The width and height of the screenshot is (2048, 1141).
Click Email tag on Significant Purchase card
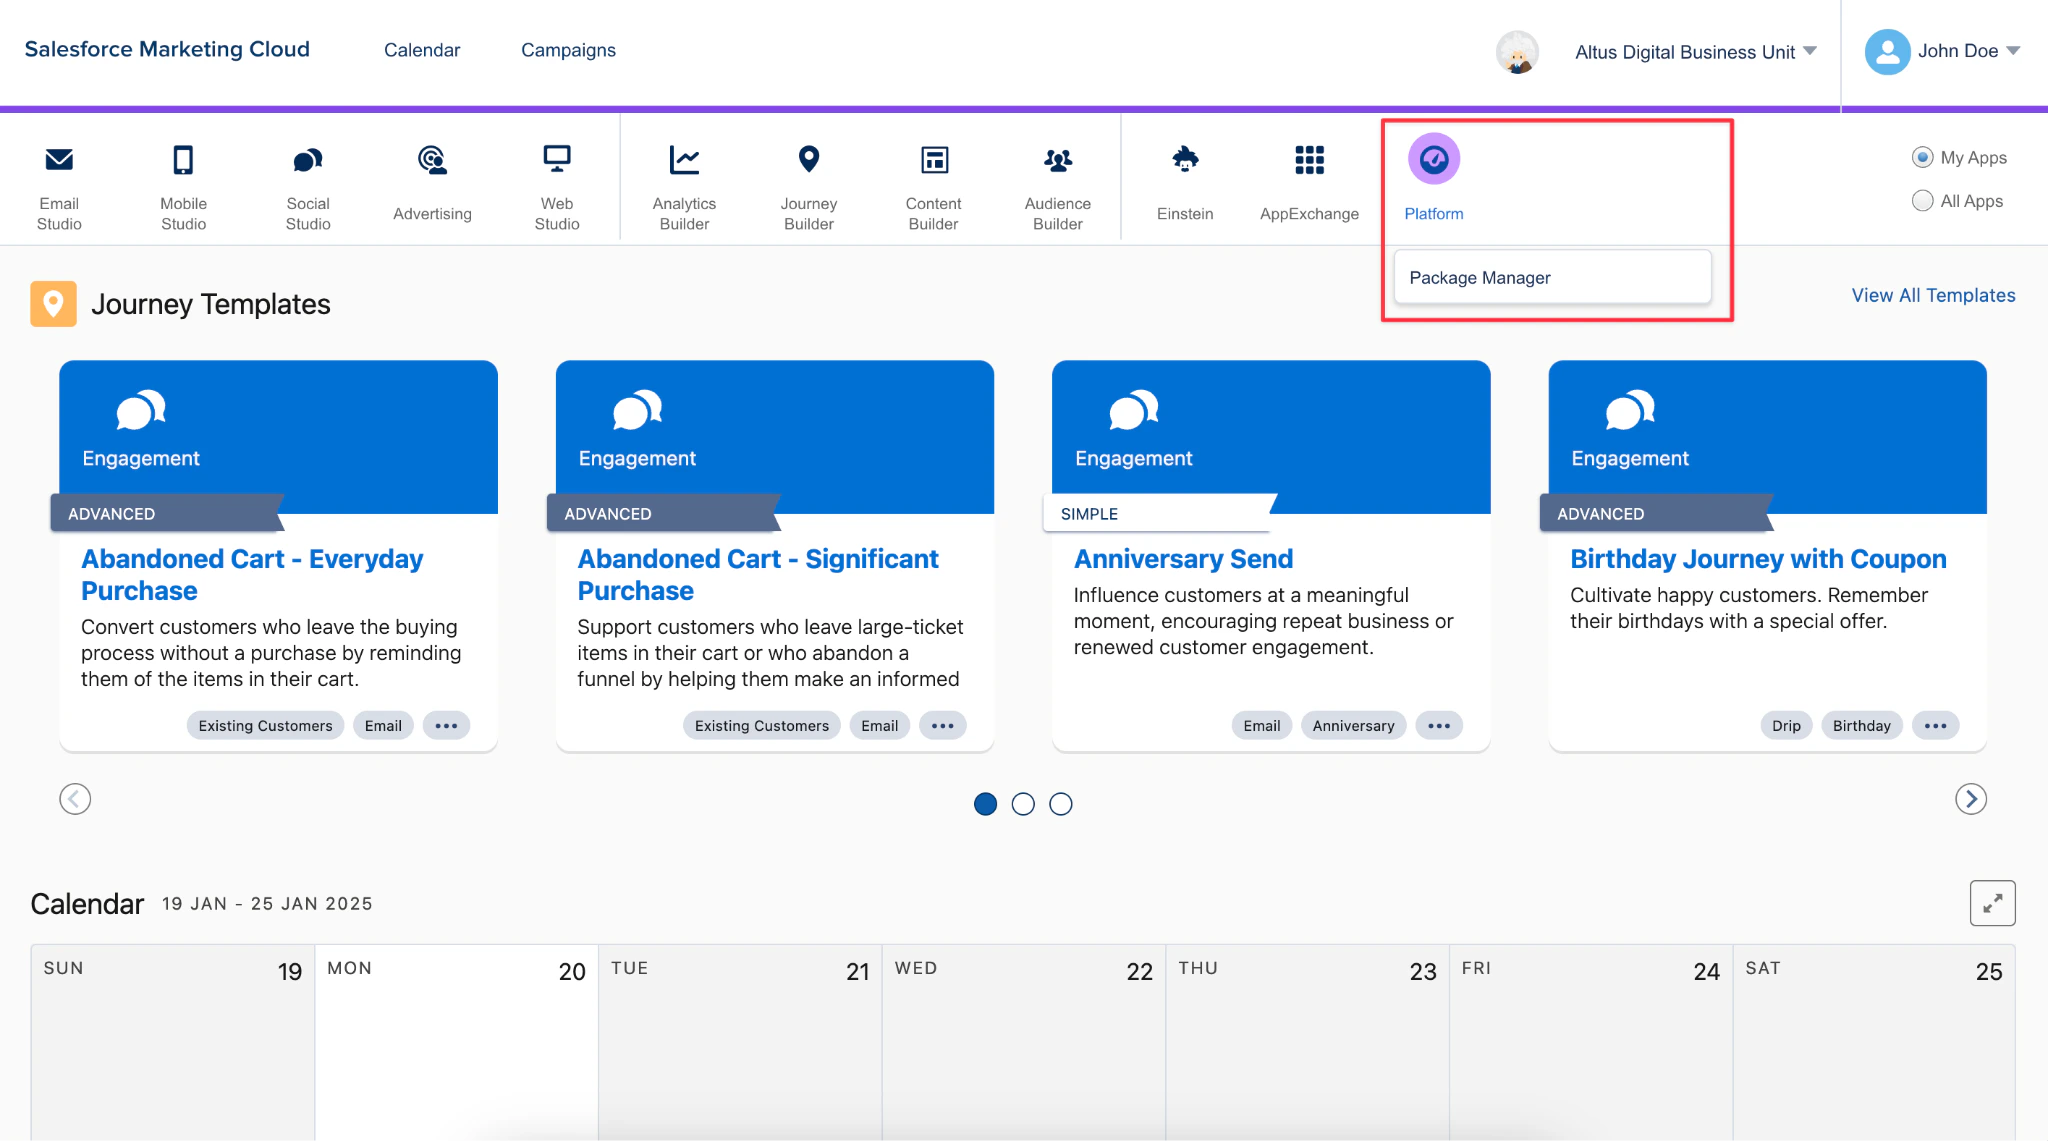coord(880,726)
